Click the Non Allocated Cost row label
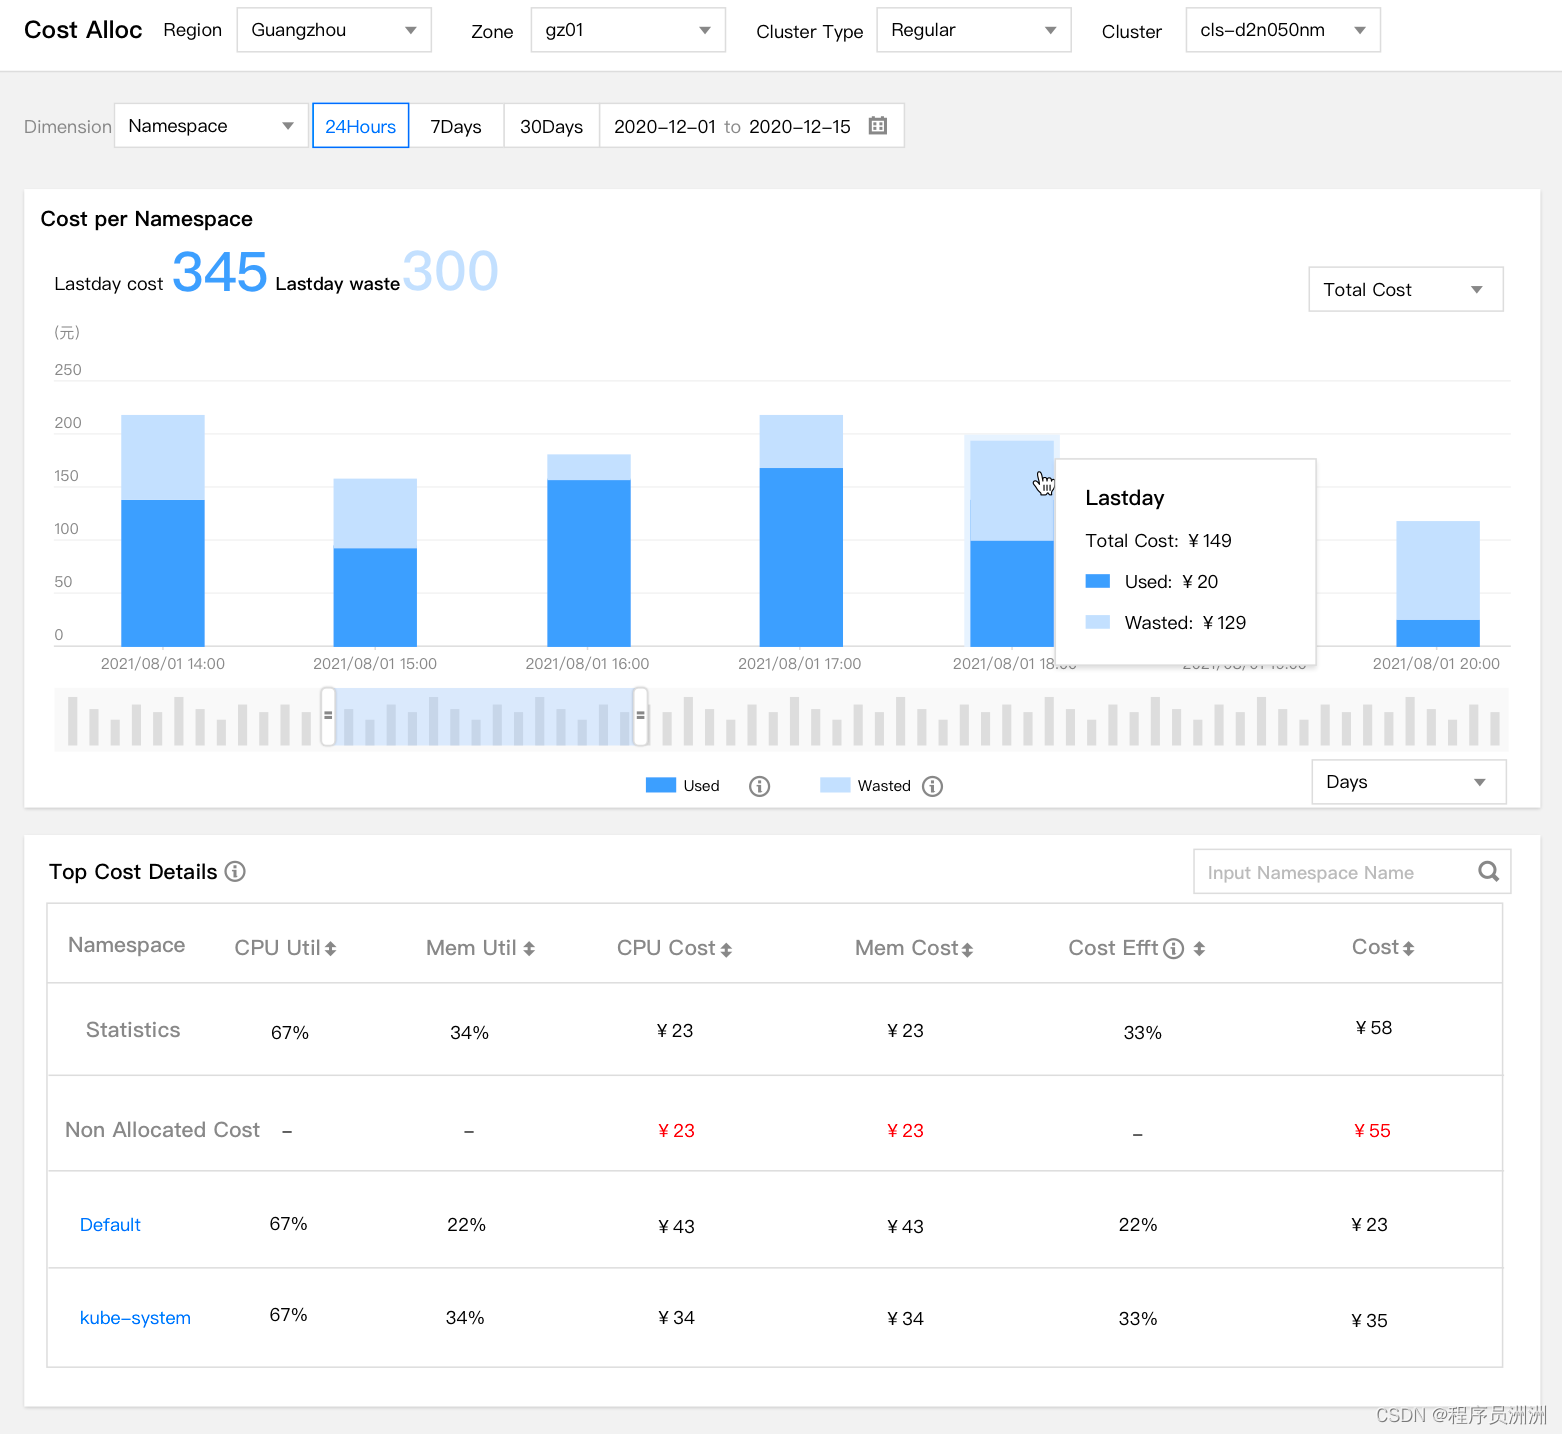 pos(162,1130)
